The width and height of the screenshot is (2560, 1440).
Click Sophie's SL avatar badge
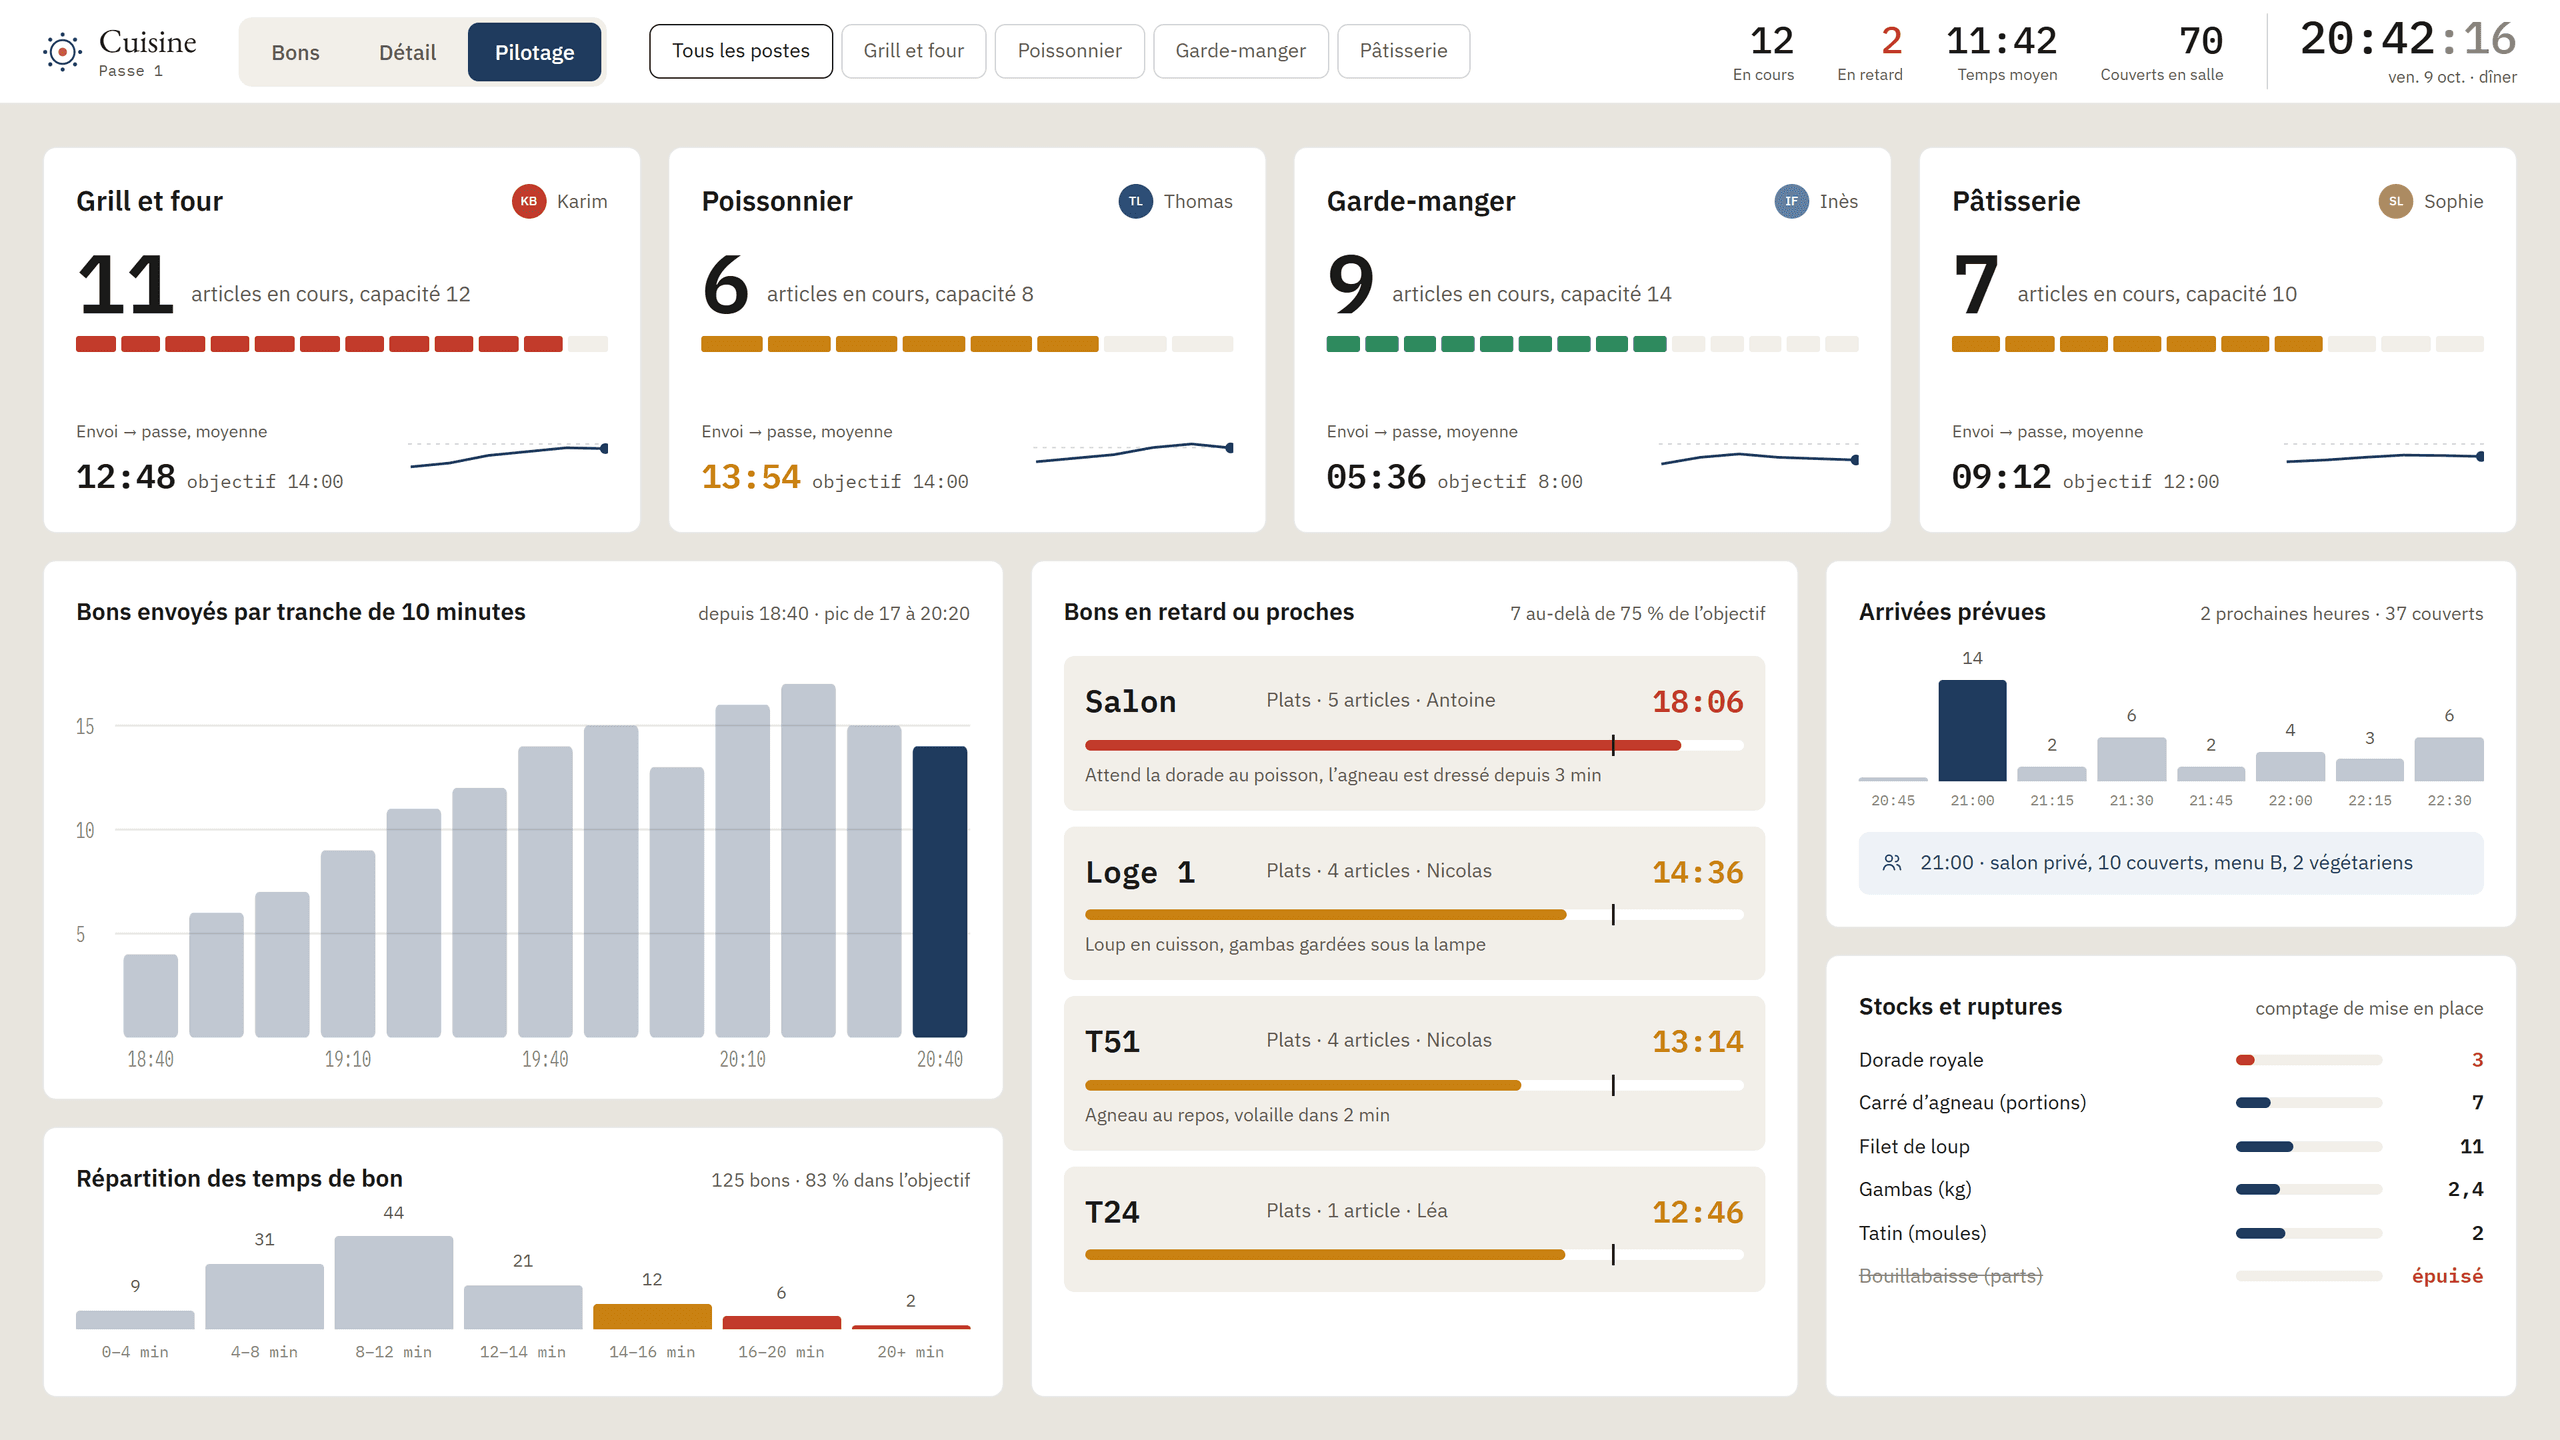coord(2395,201)
